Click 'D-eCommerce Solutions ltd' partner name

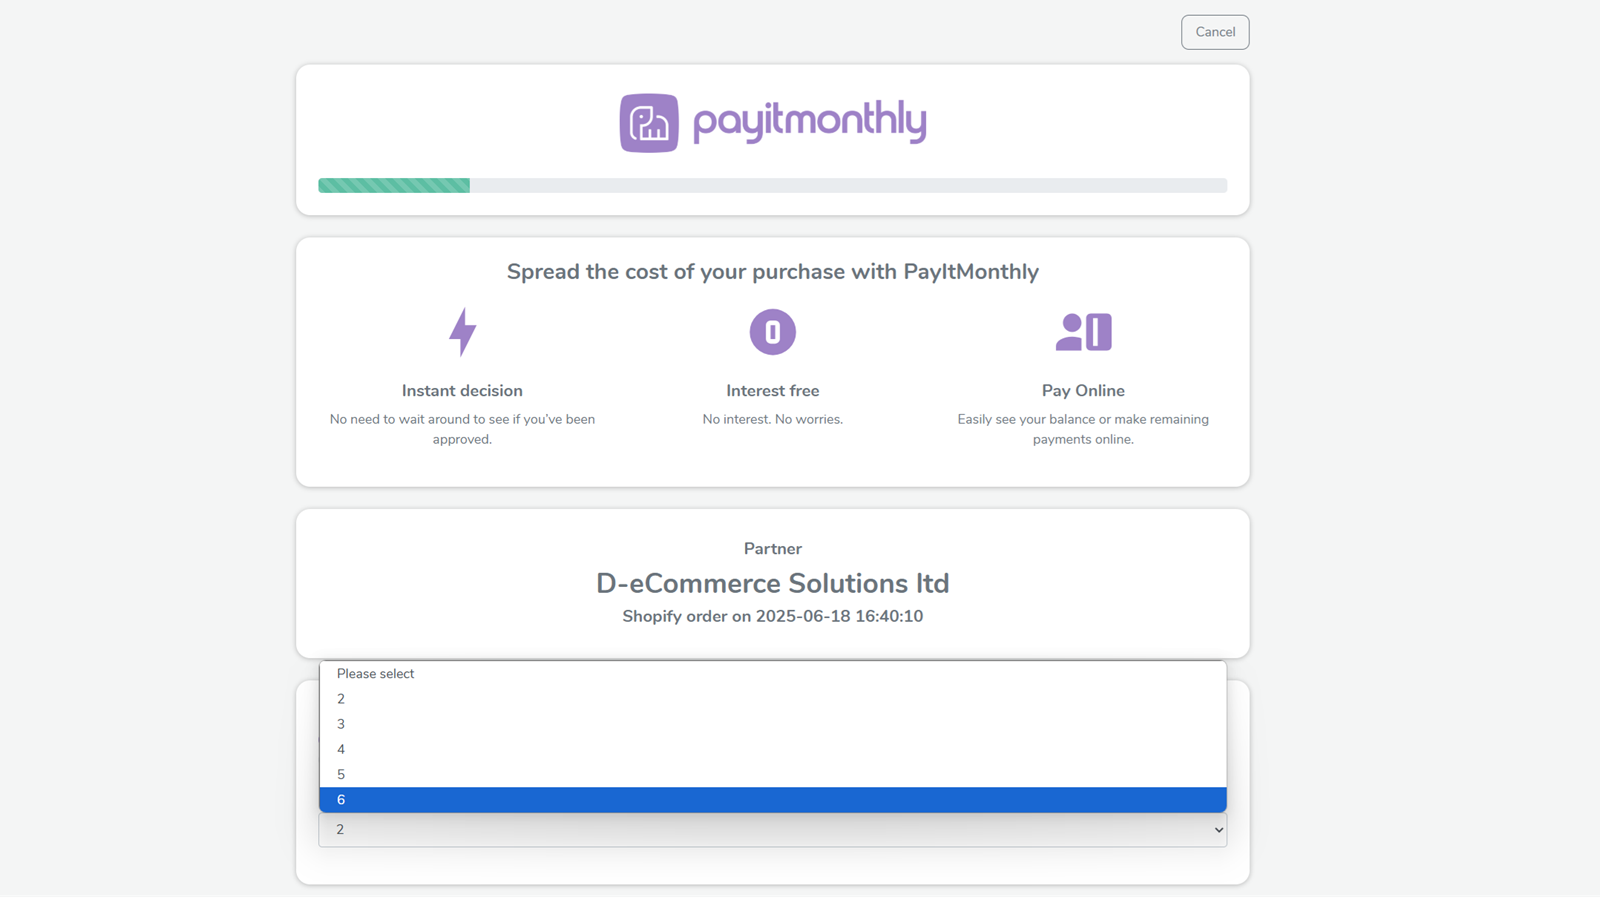click(x=772, y=583)
